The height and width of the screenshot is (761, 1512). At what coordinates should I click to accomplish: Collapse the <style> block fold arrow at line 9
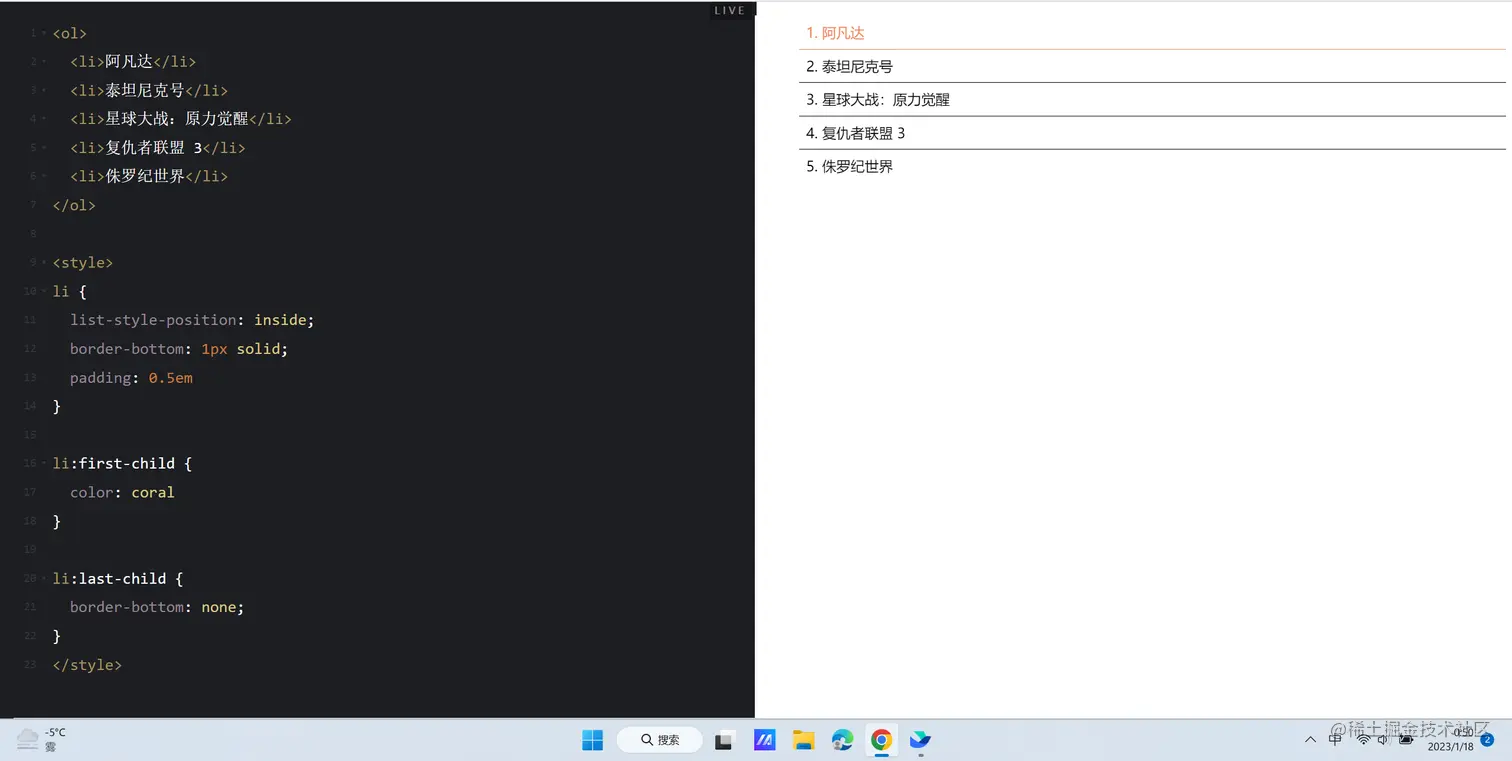click(x=43, y=262)
